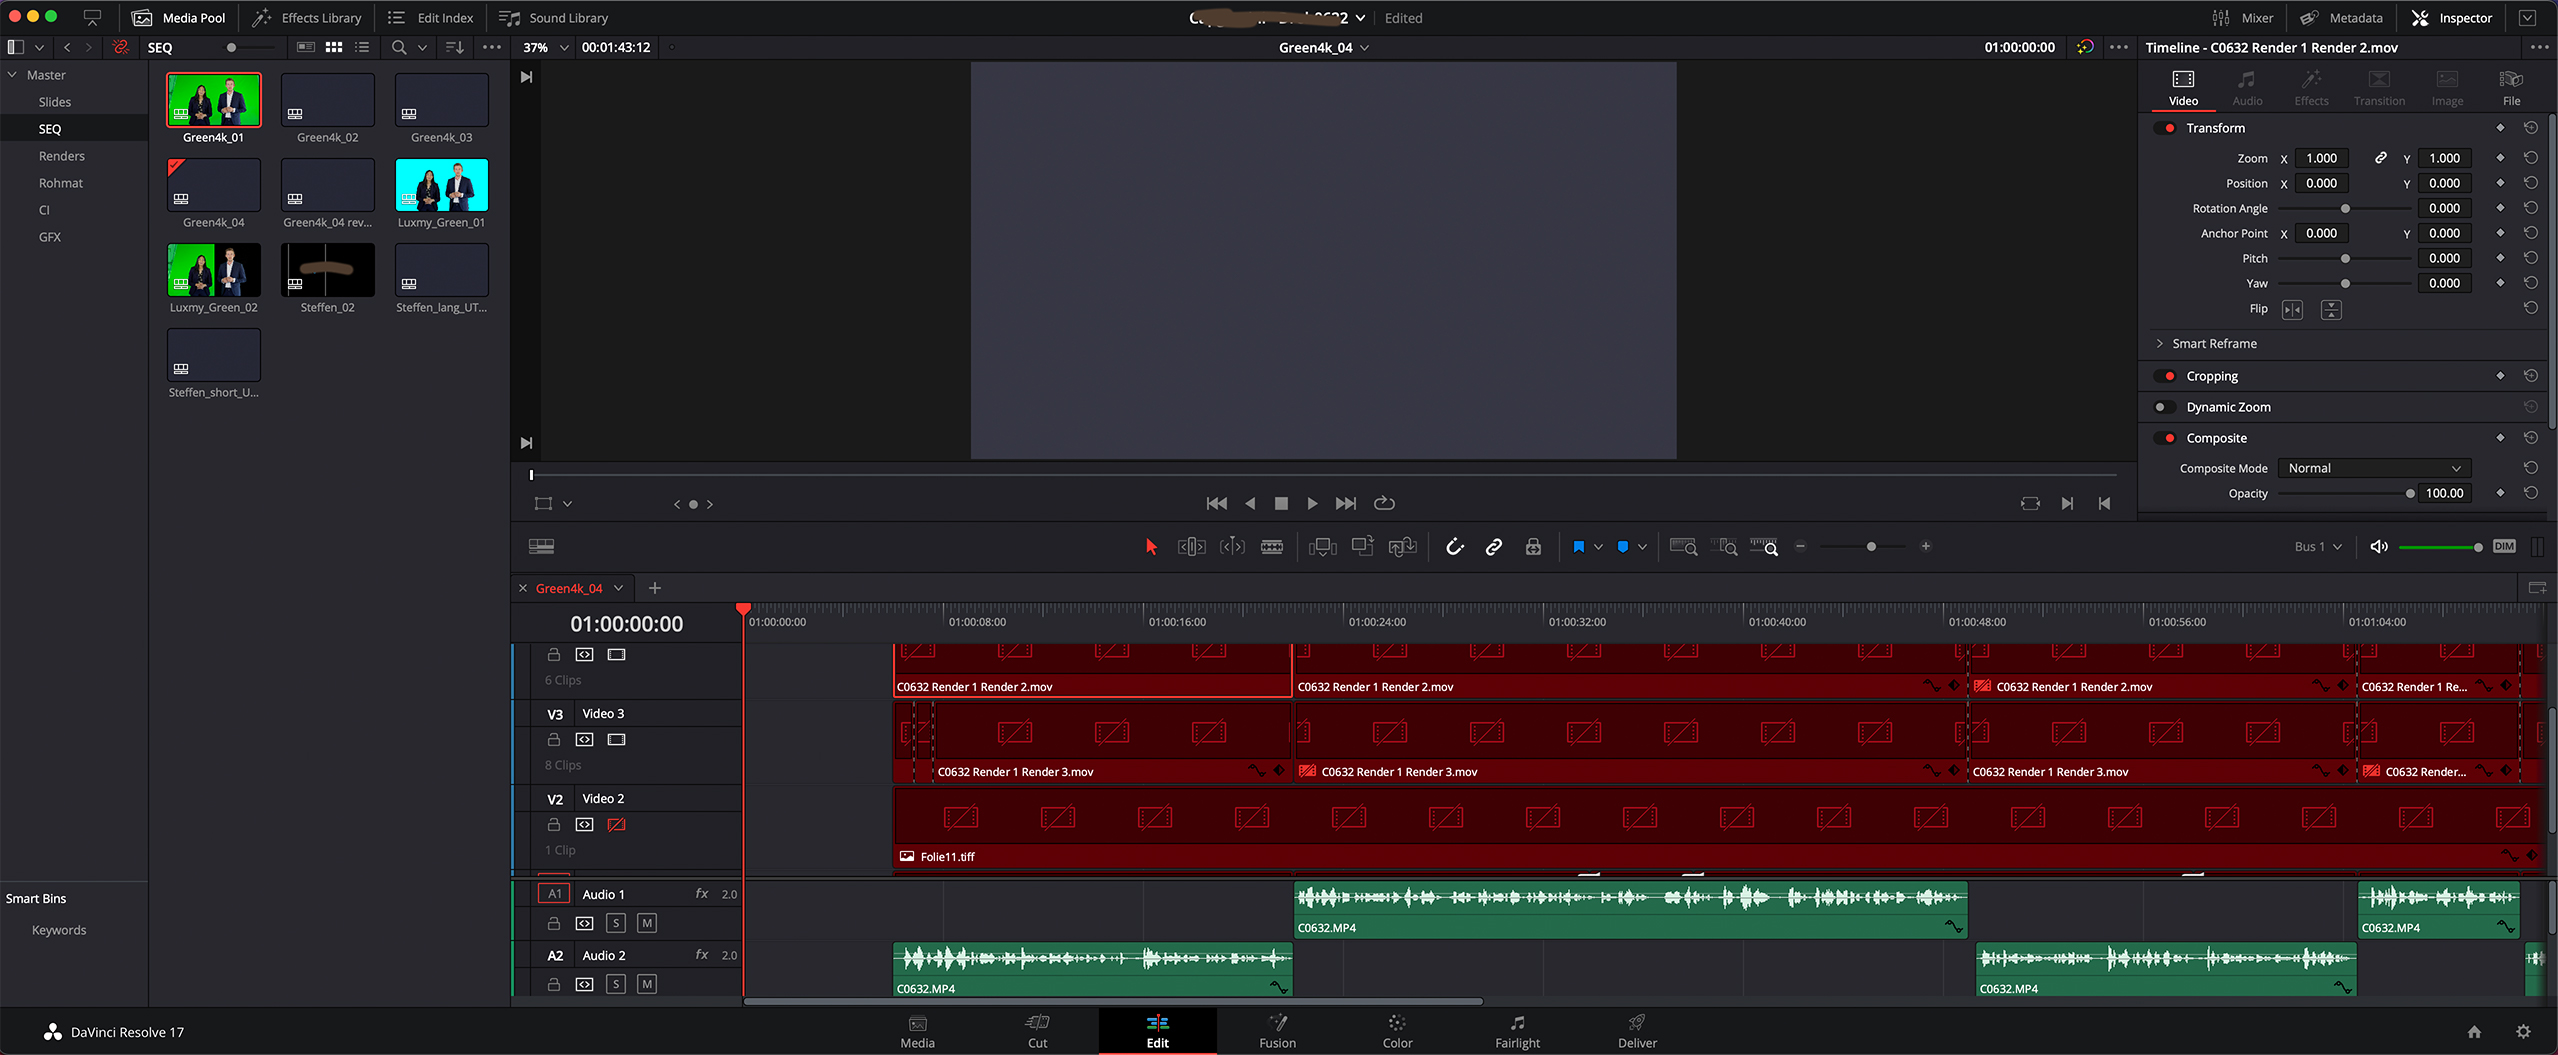This screenshot has width=2558, height=1055.
Task: Jump to first frame of timeline
Action: [x=1217, y=503]
